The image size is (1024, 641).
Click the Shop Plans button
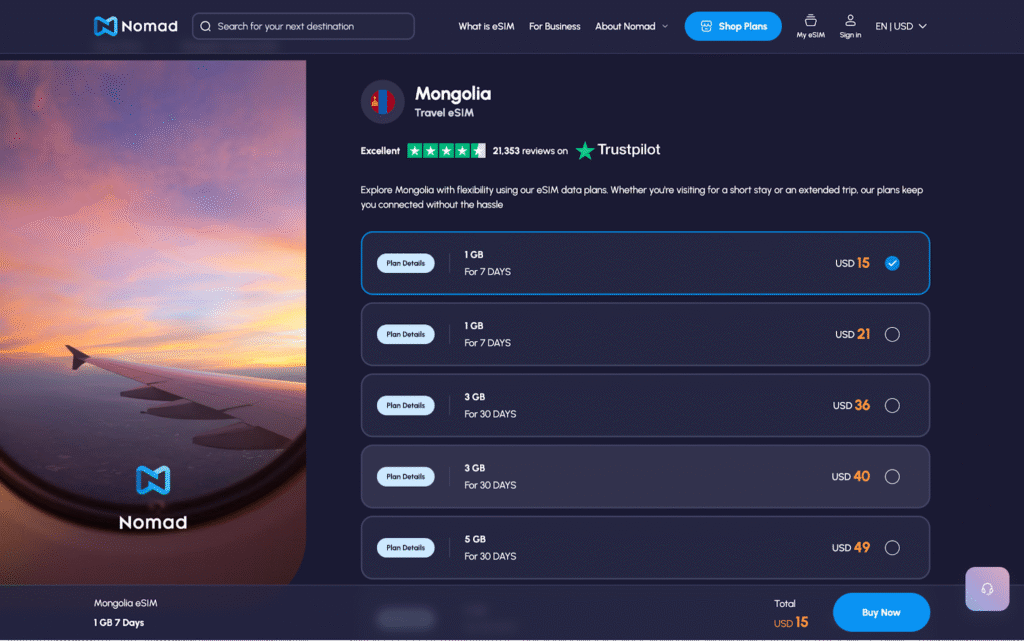733,26
